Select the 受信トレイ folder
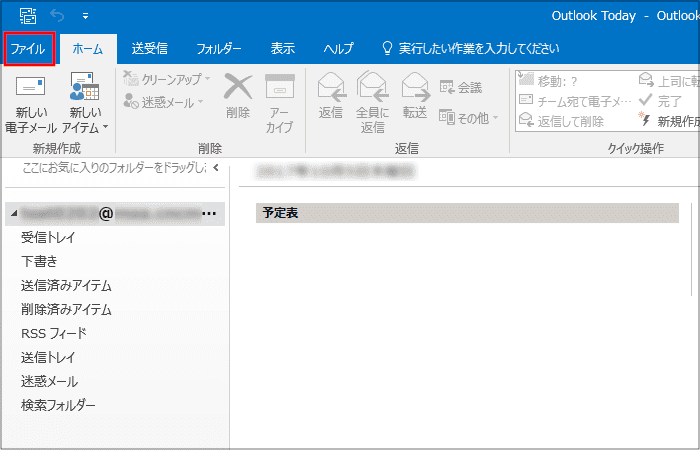Image resolution: width=700 pixels, height=450 pixels. pos(48,238)
